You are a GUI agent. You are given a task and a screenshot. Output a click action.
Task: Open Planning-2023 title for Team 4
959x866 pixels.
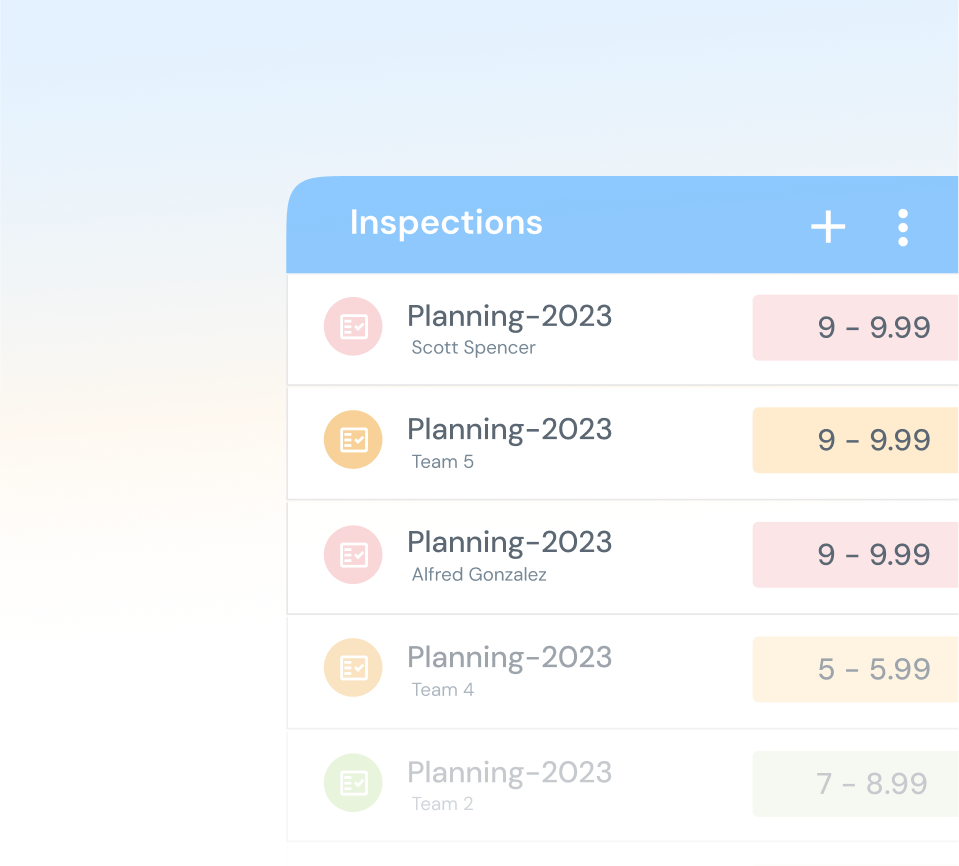click(x=509, y=658)
